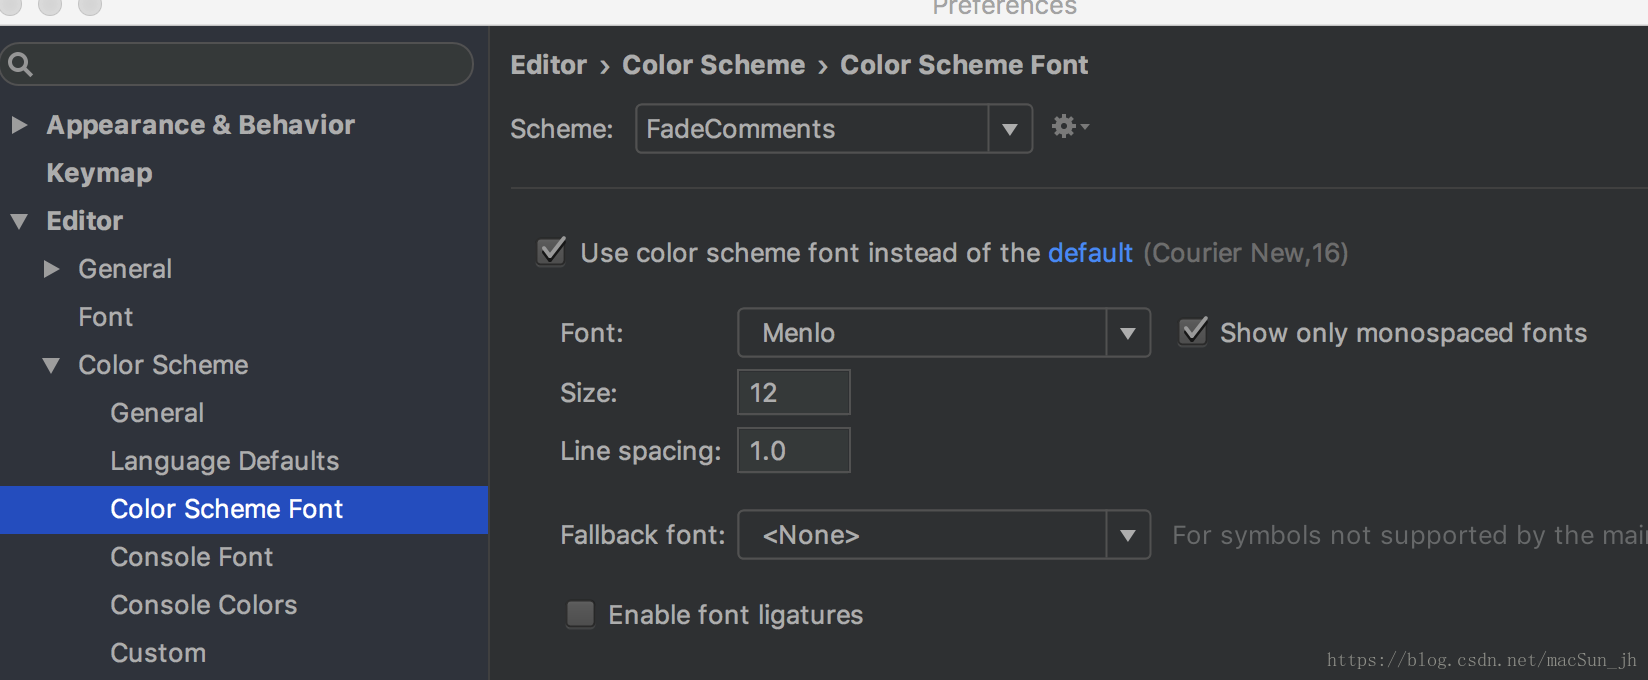The width and height of the screenshot is (1648, 680).
Task: Click the search magnifier icon
Action: [20, 65]
